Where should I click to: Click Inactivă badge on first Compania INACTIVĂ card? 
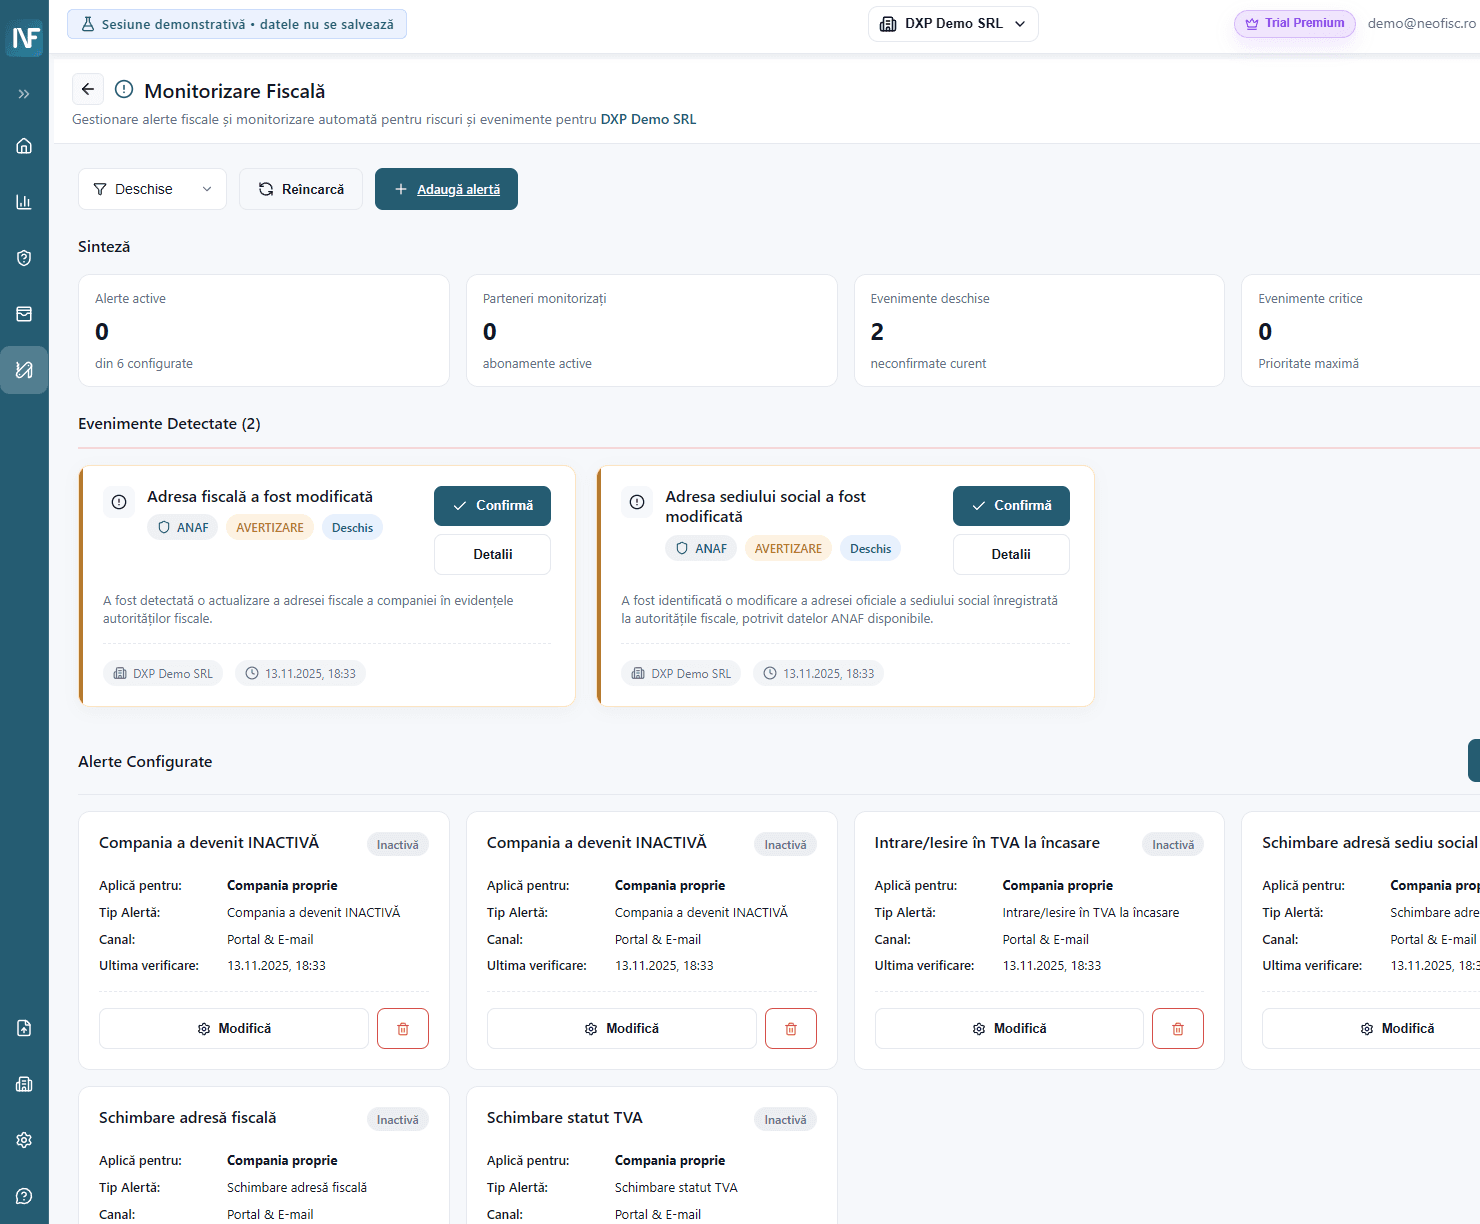398,845
